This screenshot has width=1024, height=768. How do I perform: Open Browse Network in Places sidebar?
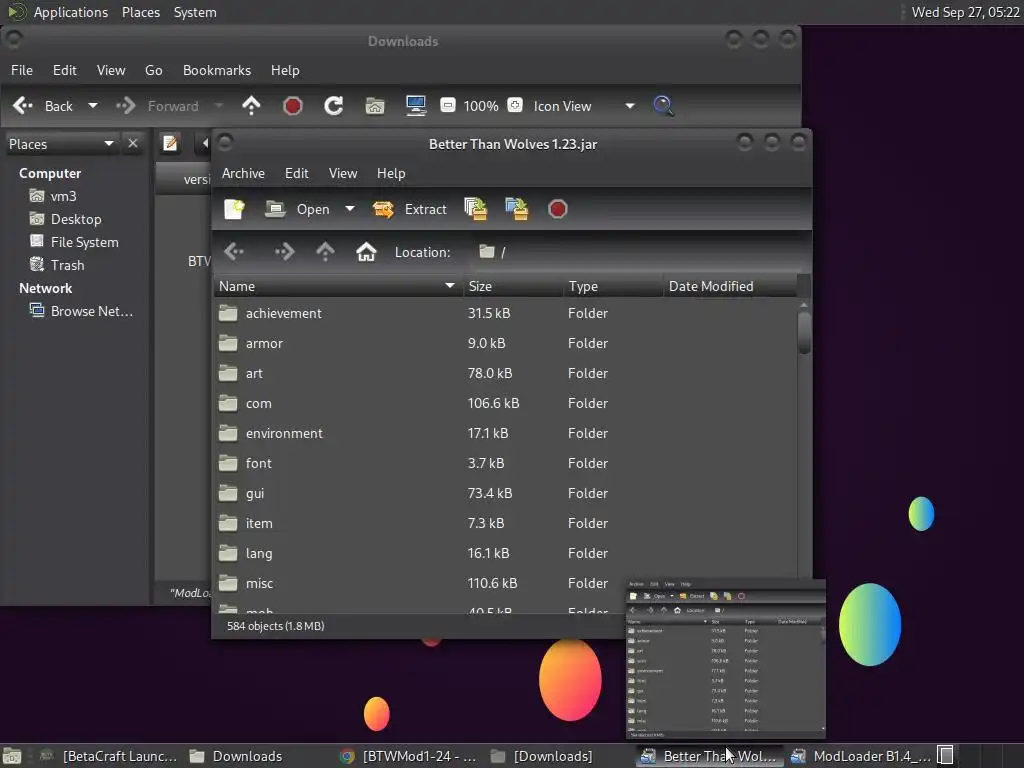[82, 312]
